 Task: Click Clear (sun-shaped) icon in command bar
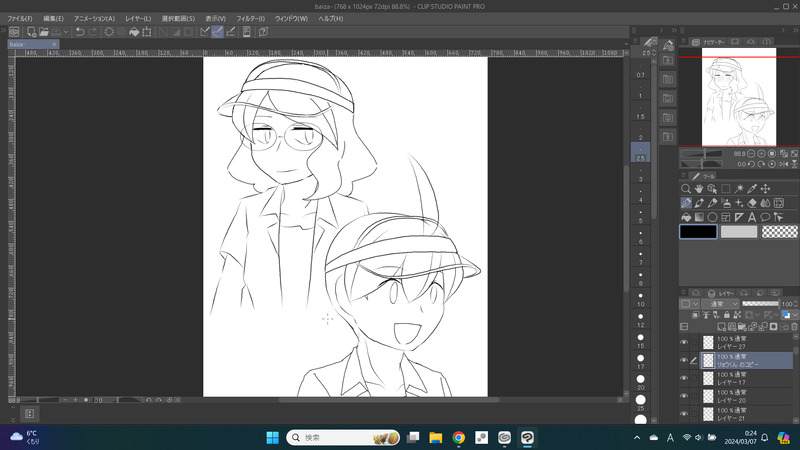coord(109,32)
